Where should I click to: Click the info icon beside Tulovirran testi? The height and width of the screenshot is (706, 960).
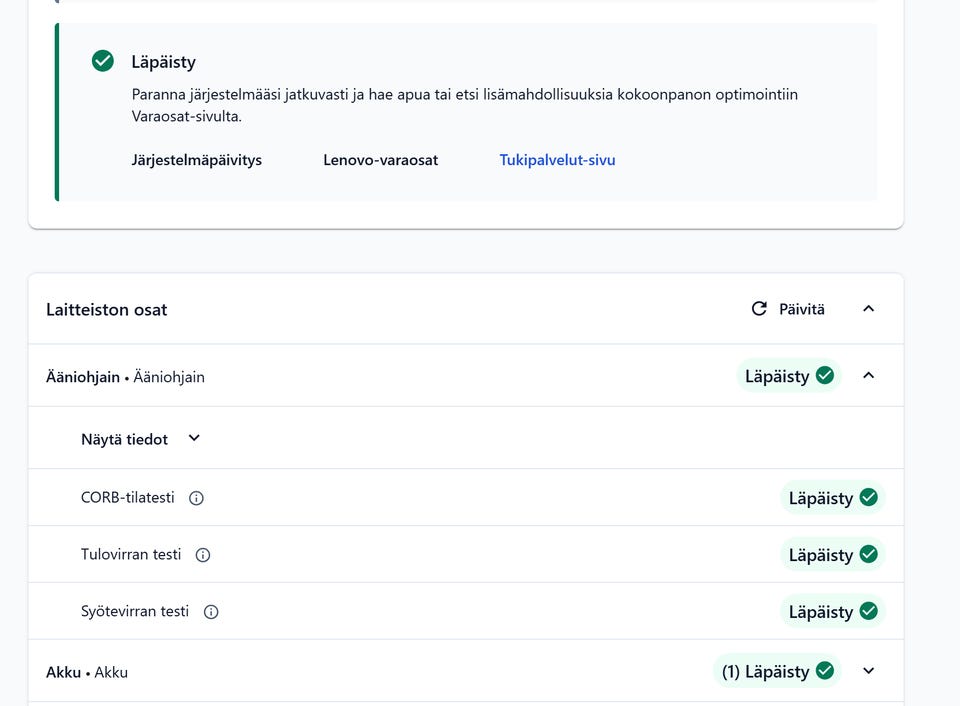203,555
